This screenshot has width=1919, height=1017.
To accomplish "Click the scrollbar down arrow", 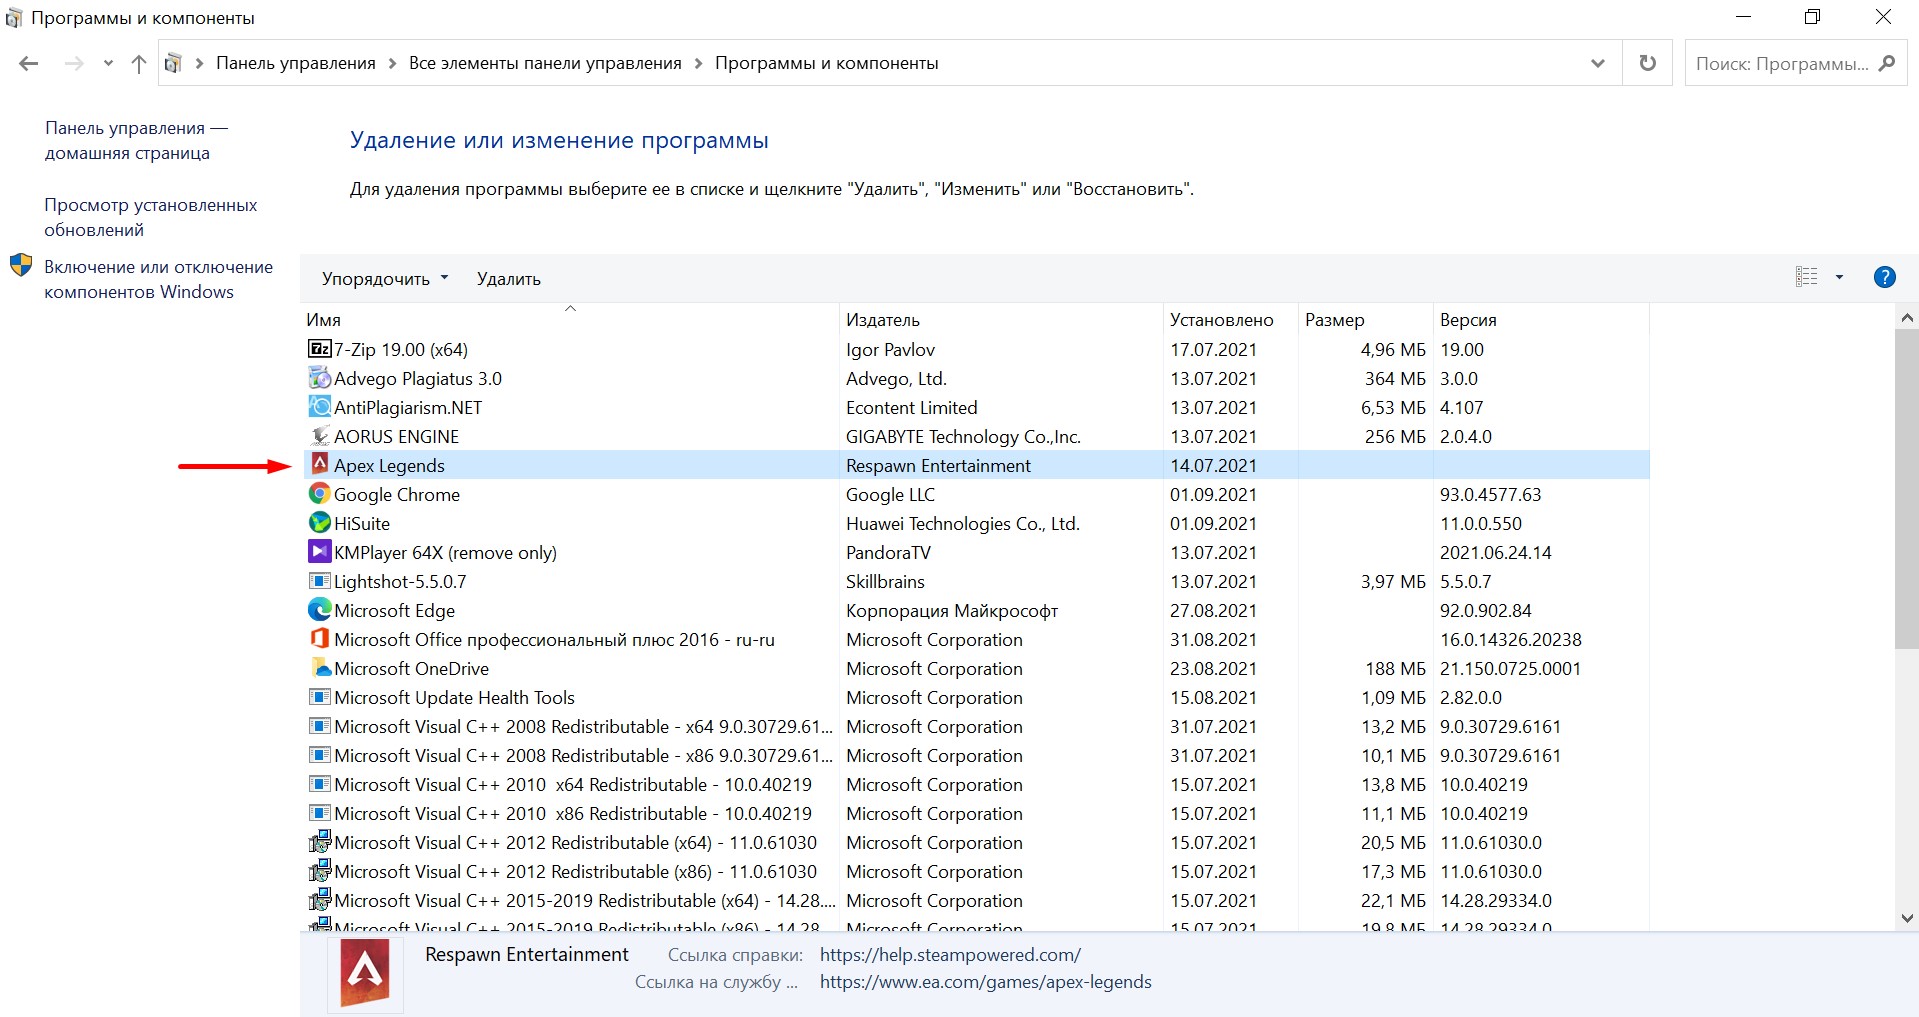I will click(1906, 918).
